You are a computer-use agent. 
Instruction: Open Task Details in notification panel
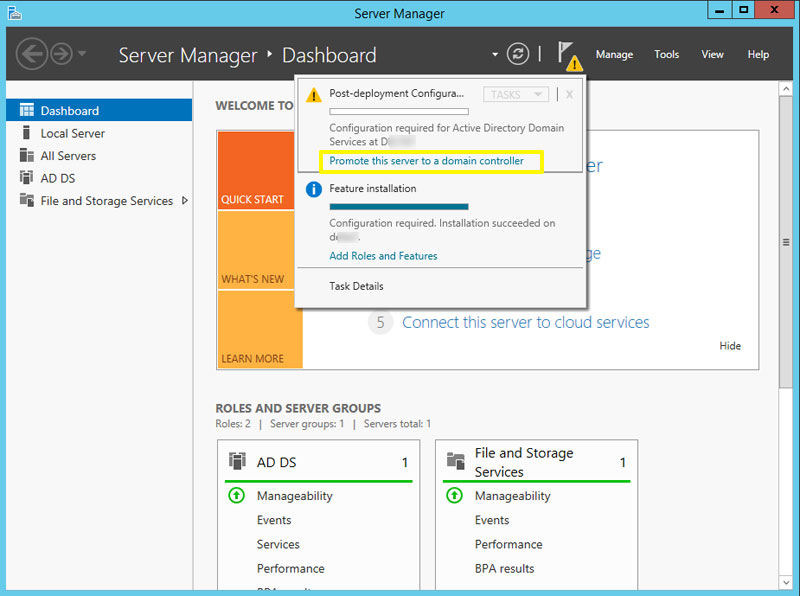pyautogui.click(x=356, y=286)
